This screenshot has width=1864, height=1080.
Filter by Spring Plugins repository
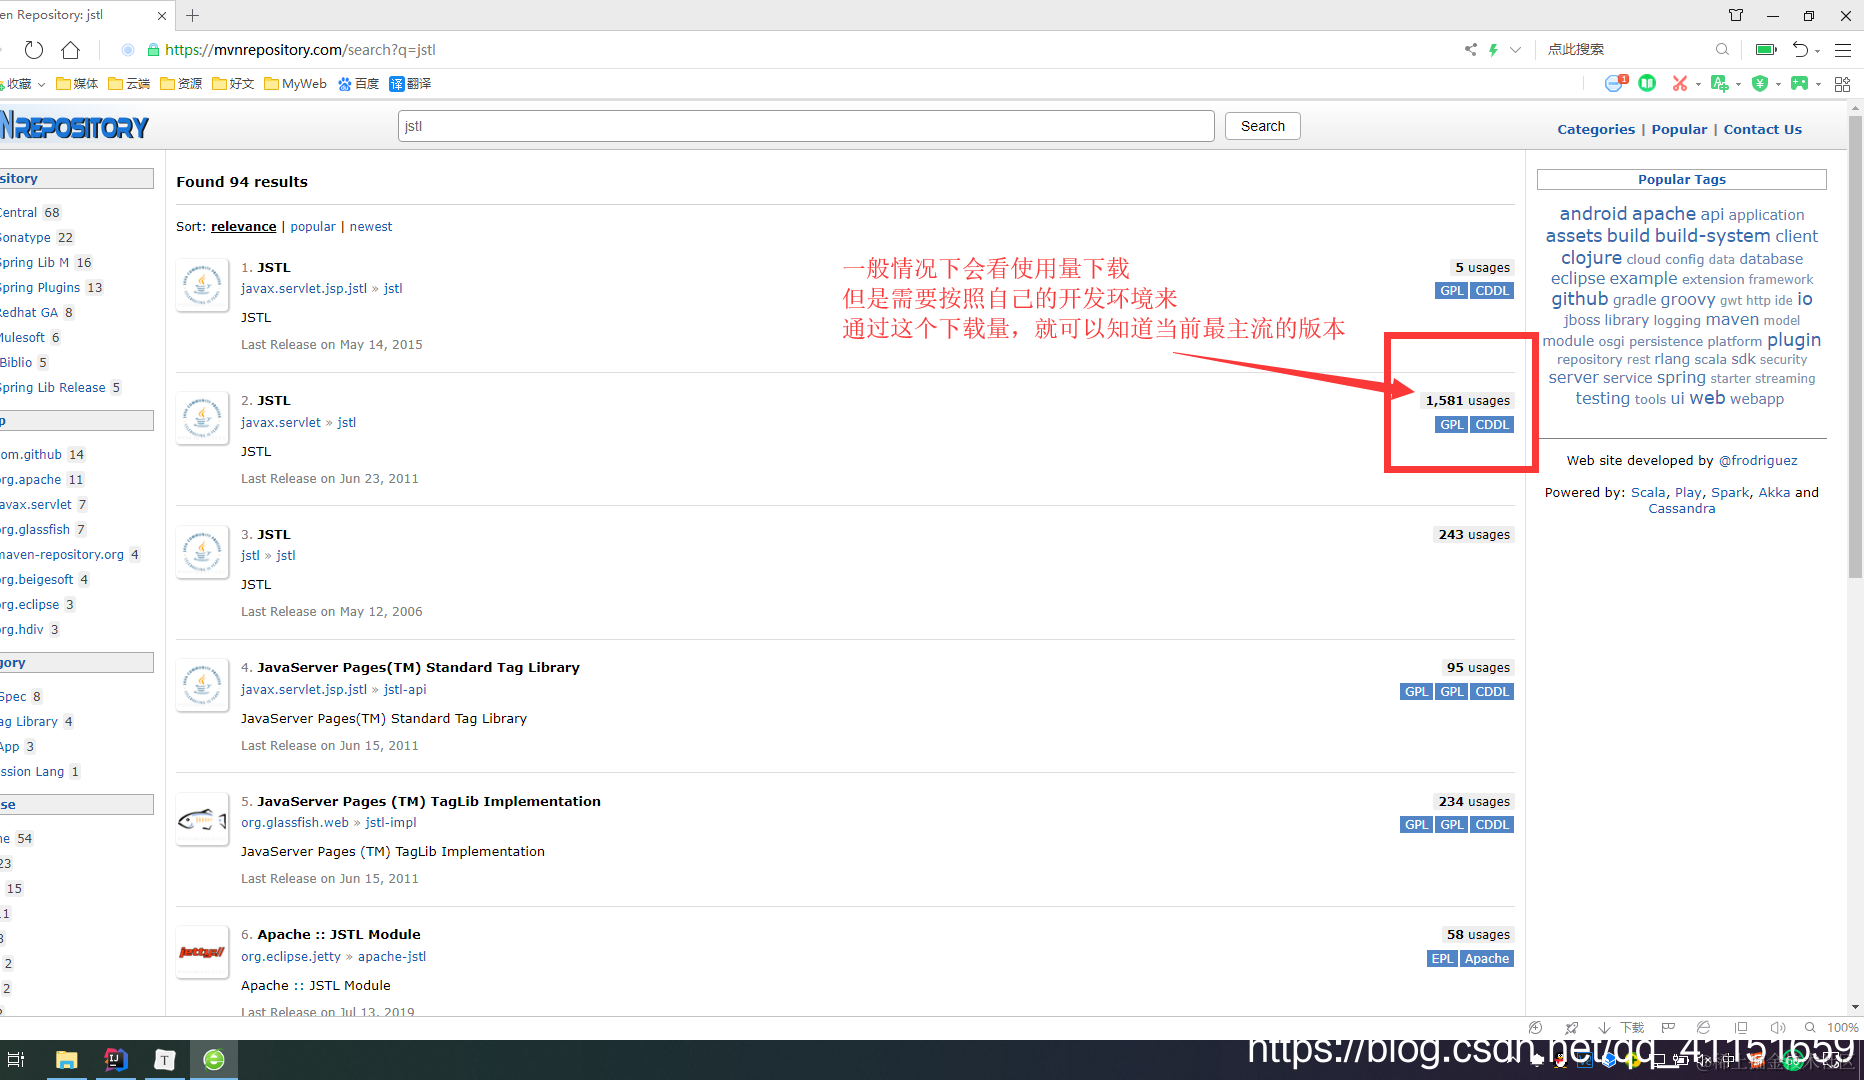(40, 287)
